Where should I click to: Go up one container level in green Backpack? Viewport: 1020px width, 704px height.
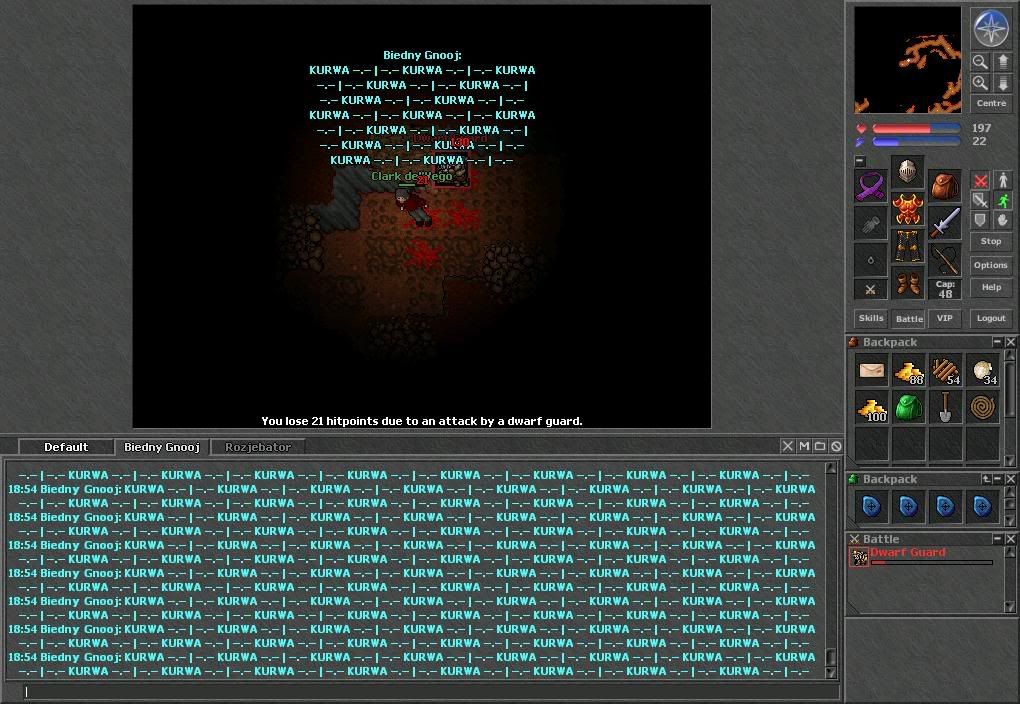(986, 479)
